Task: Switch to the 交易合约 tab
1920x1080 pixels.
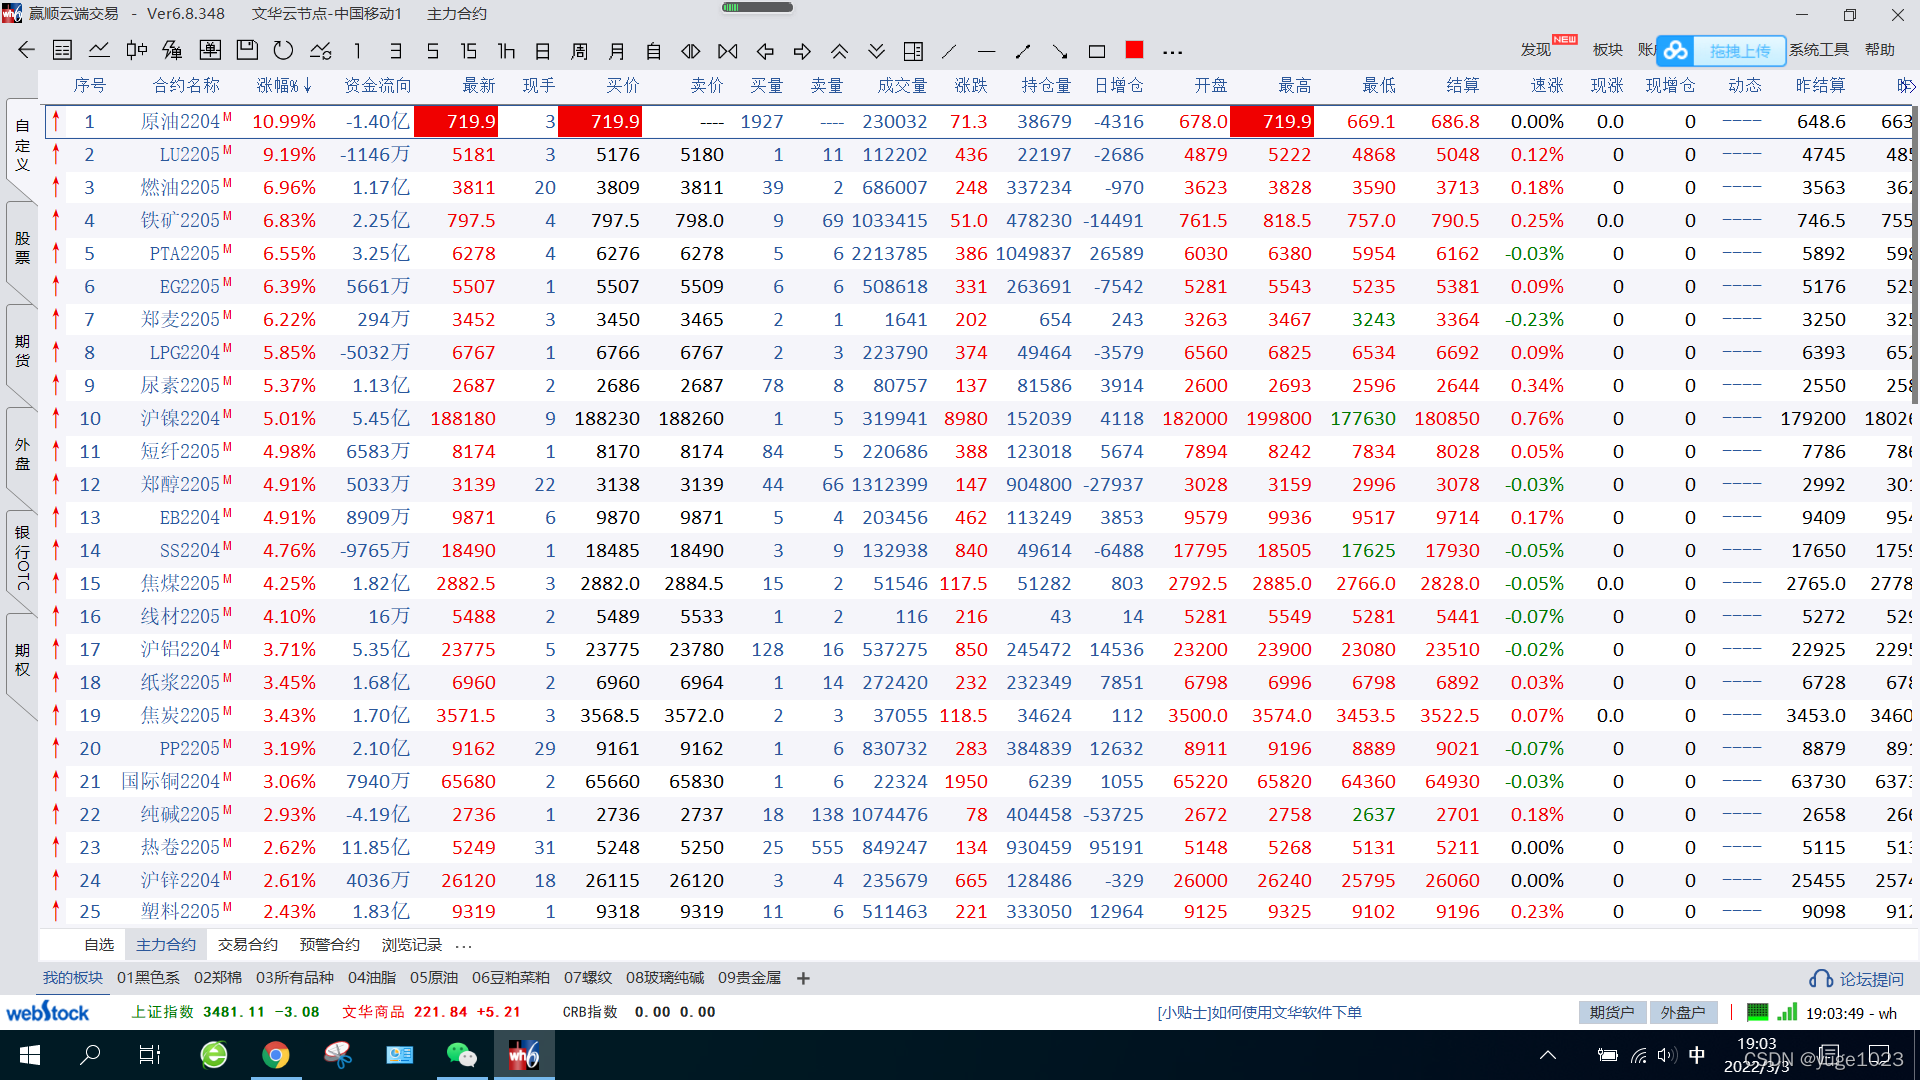Action: (x=248, y=944)
